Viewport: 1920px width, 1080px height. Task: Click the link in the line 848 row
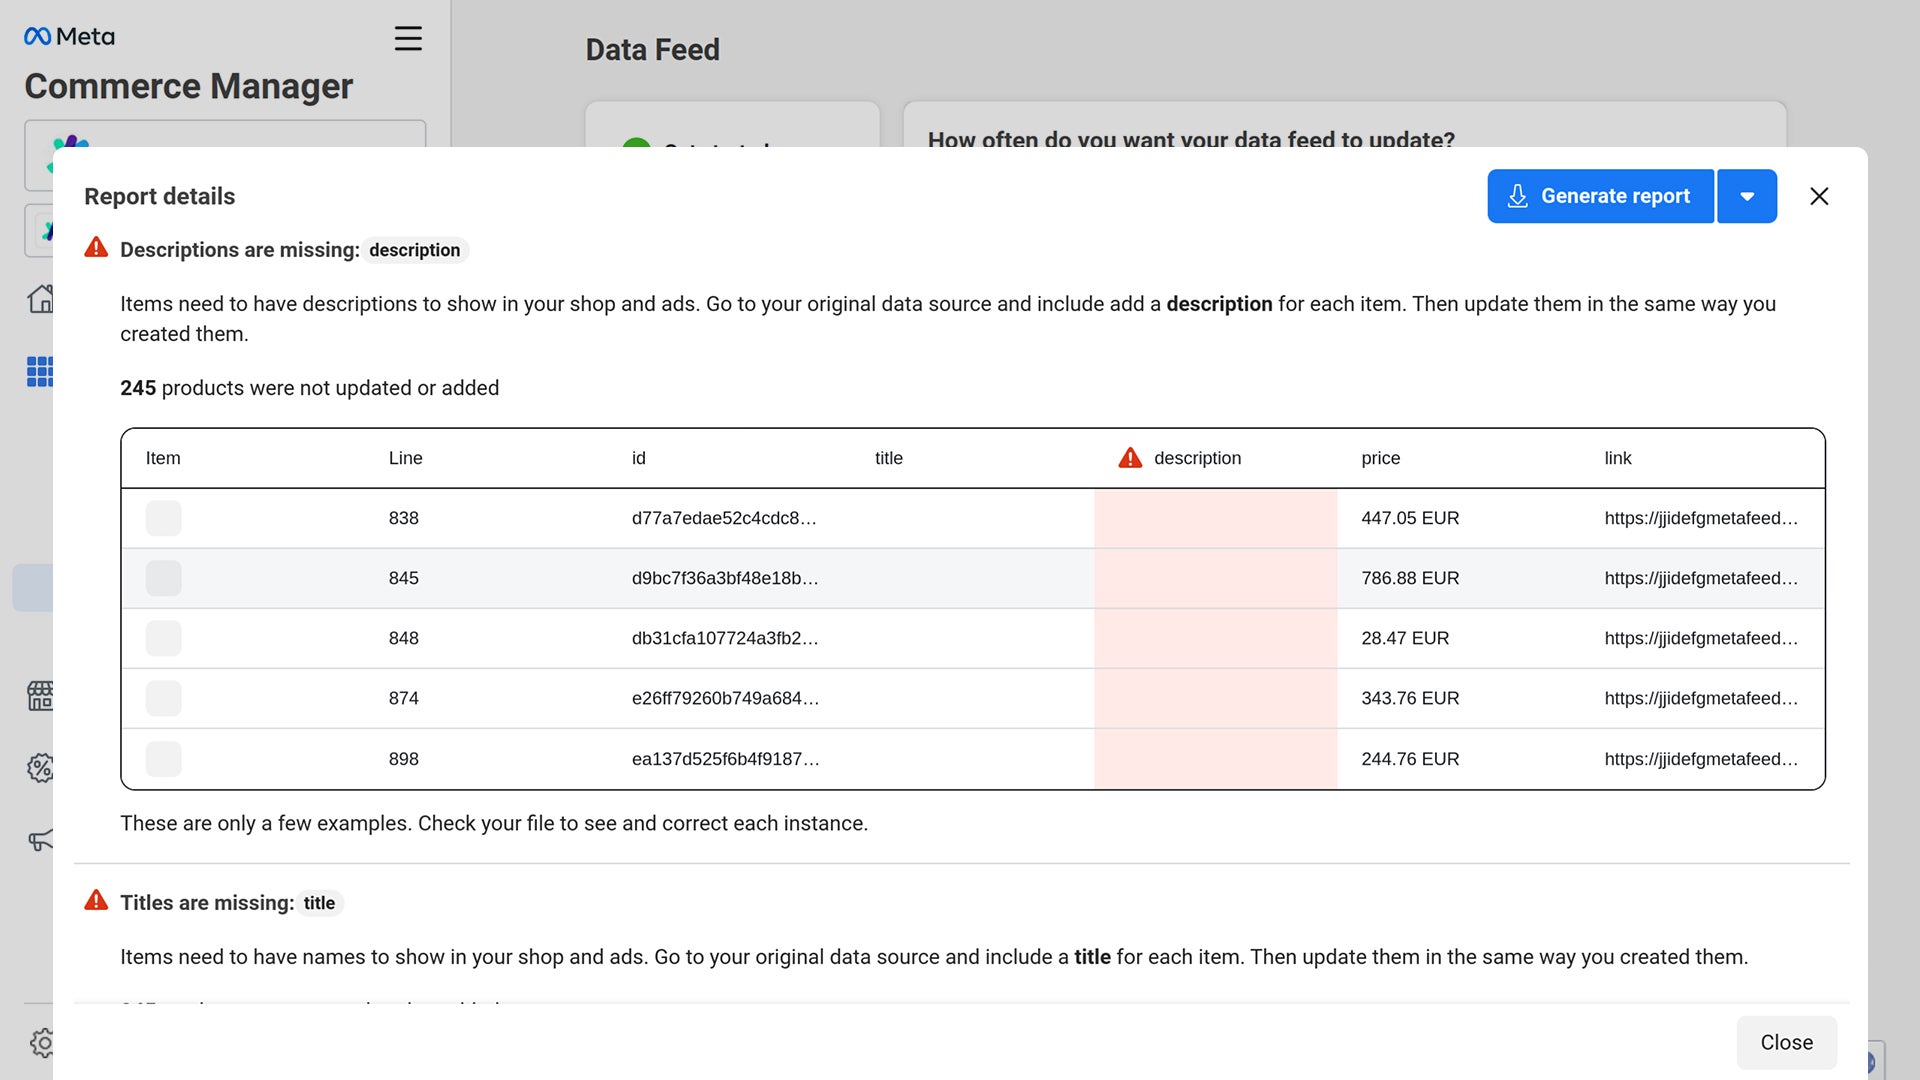[1701, 638]
